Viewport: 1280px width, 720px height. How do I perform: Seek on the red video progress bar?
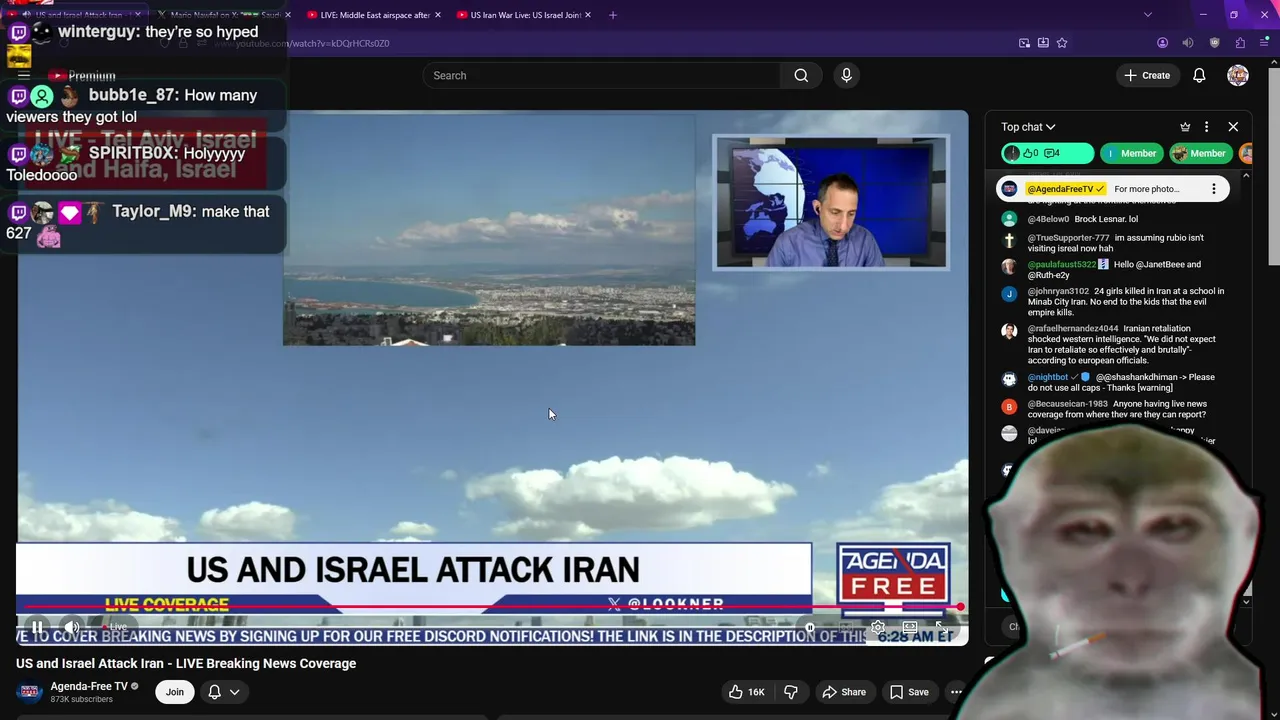(492, 607)
